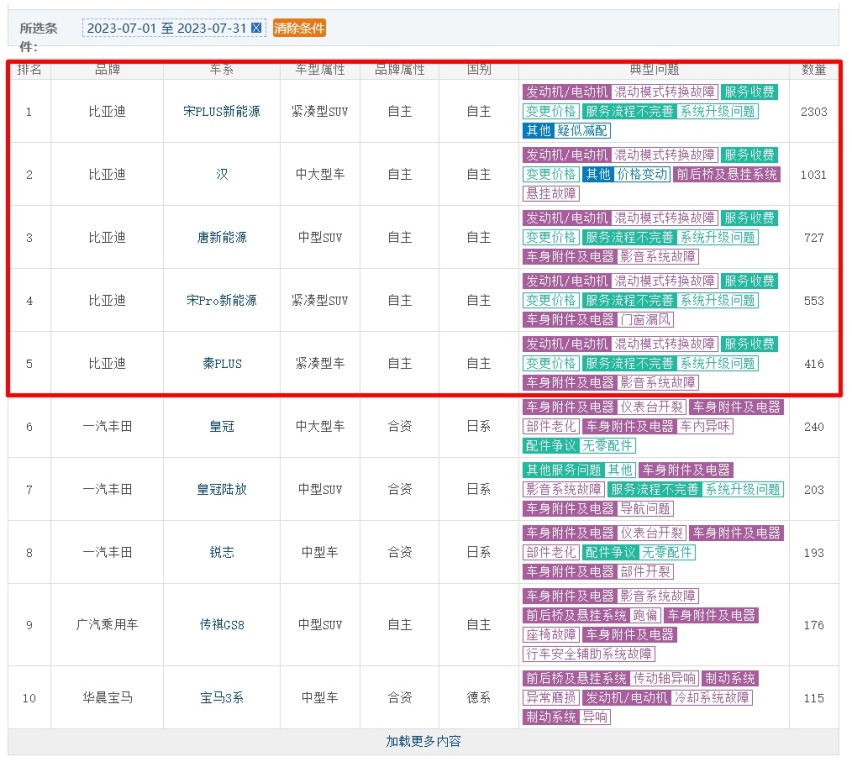Open the 传祺GS8 series link
Screen dimensions: 852x762
[x=220, y=625]
